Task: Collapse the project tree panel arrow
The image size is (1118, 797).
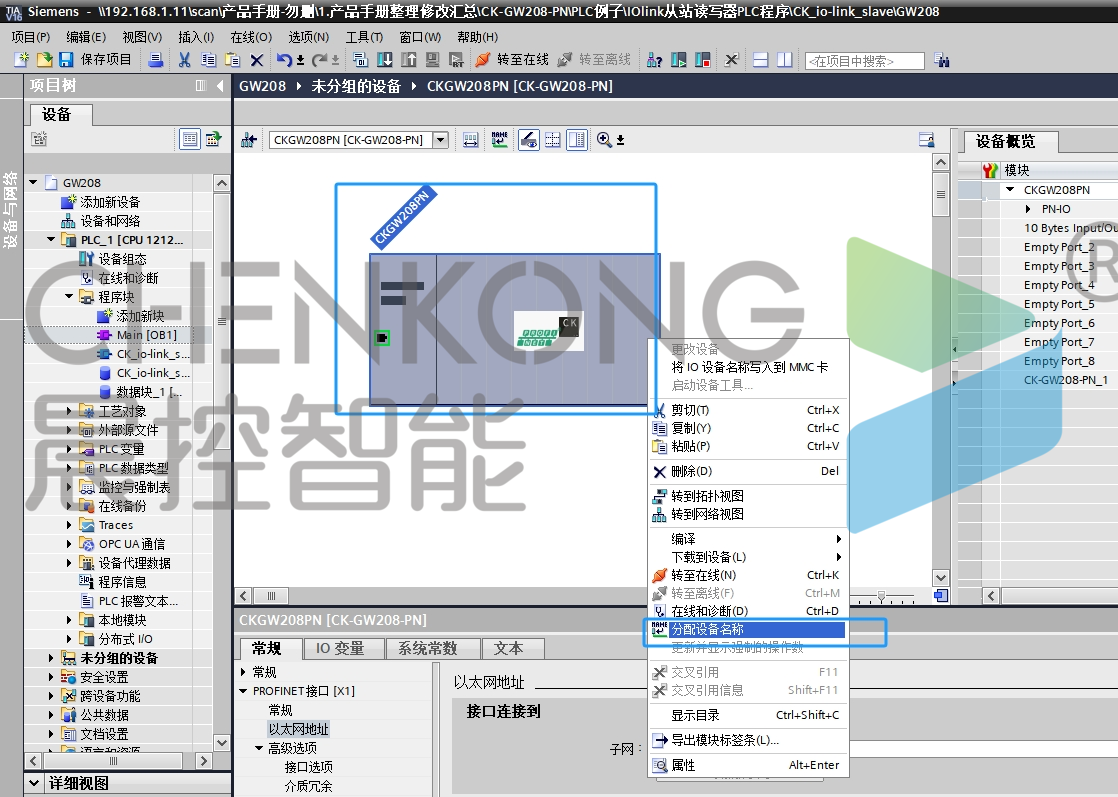Action: (219, 86)
